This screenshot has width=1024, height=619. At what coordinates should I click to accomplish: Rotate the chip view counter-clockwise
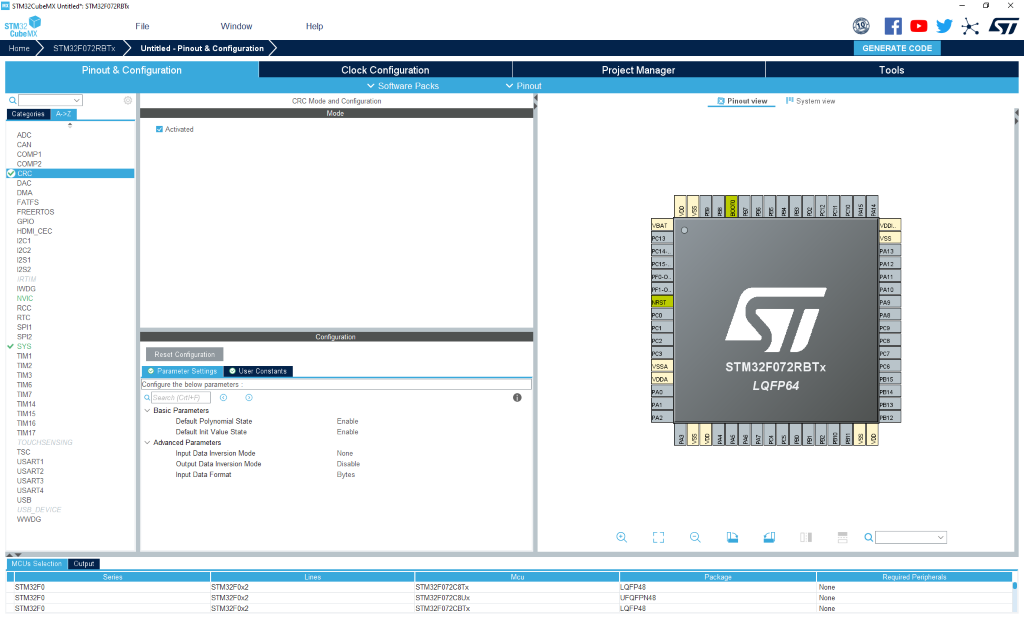pyautogui.click(x=769, y=537)
